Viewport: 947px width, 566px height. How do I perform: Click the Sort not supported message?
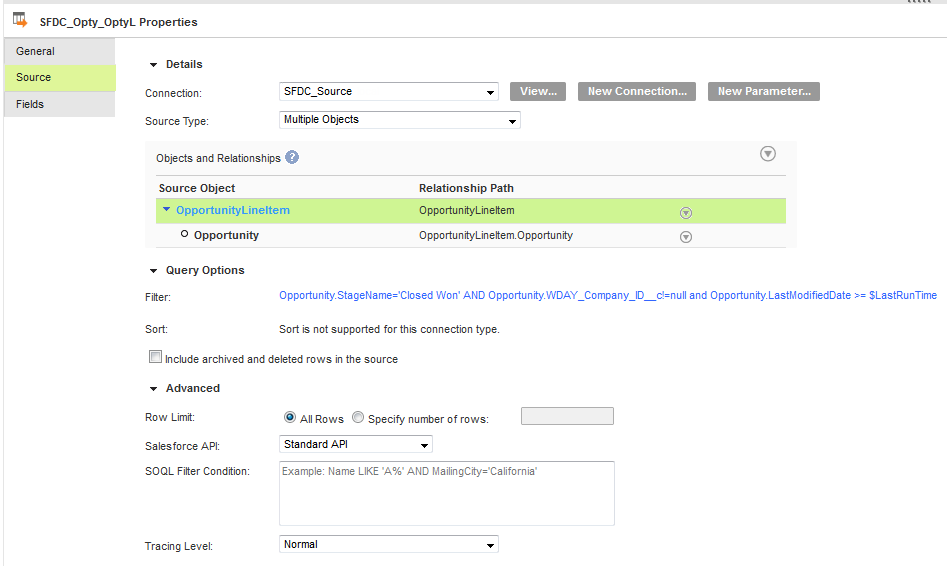389,329
